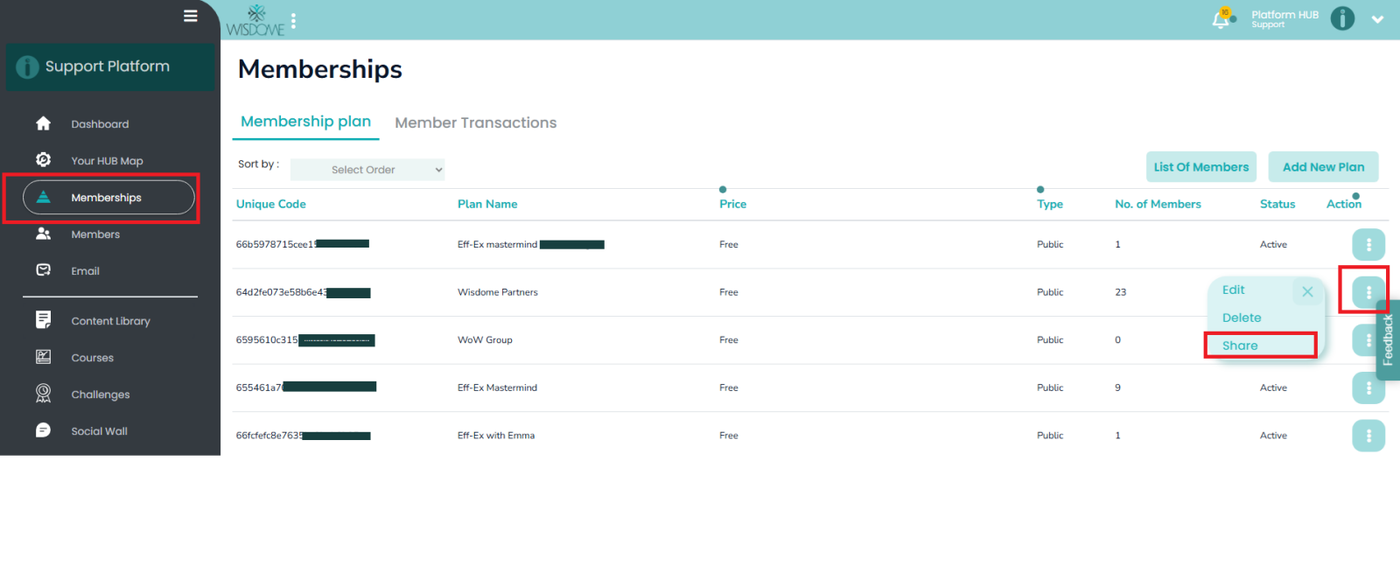Viewport: 1400px width, 587px height.
Task: Click the Your HUB Map gear icon
Action: [43, 160]
